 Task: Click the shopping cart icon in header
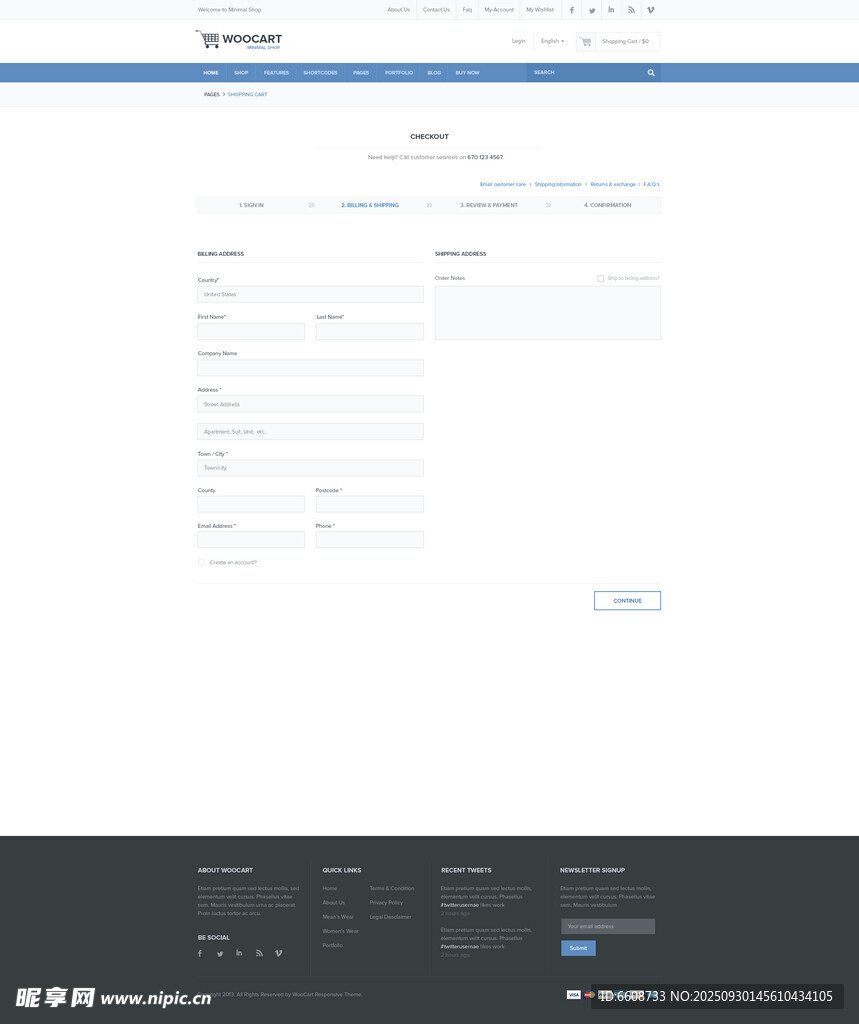[x=586, y=42]
